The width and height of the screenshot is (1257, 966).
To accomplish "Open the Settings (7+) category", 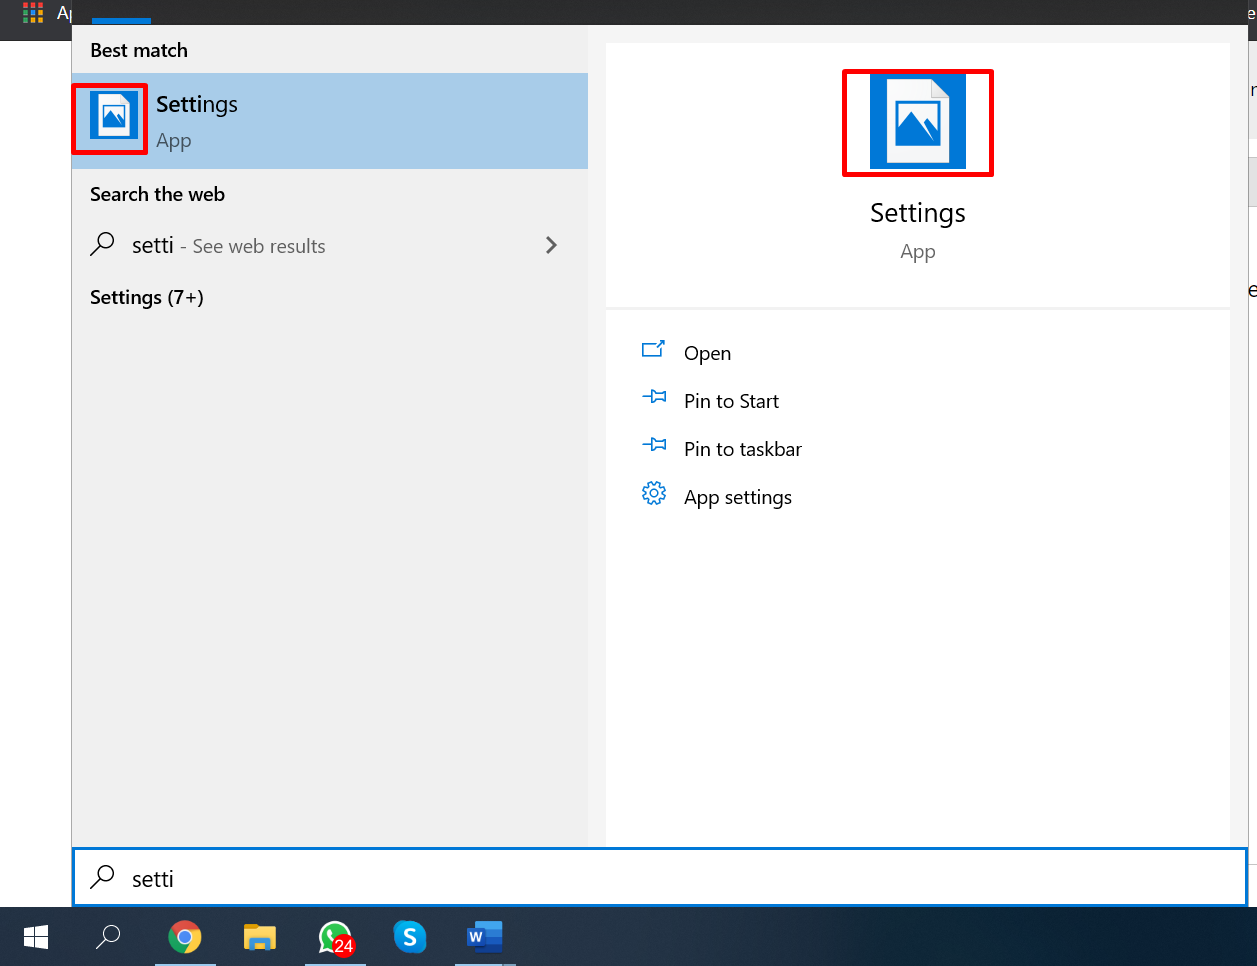I will tap(147, 297).
